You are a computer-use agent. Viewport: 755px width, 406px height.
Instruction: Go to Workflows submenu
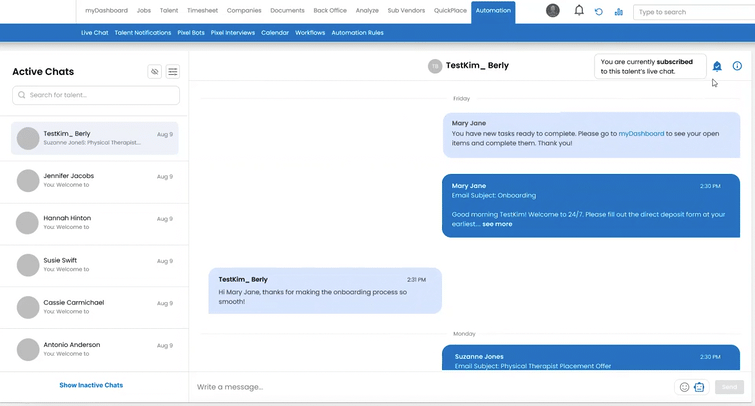point(310,33)
